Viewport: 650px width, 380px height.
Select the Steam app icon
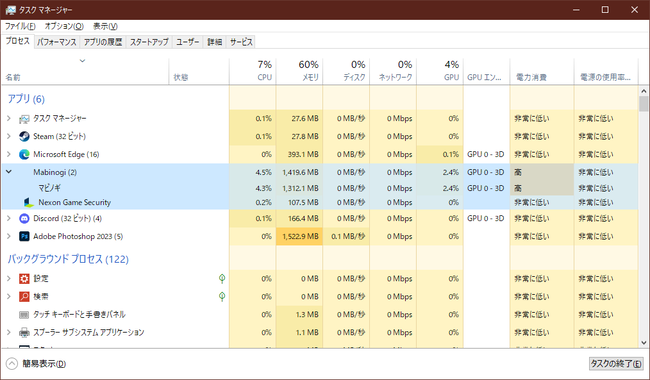click(24, 136)
